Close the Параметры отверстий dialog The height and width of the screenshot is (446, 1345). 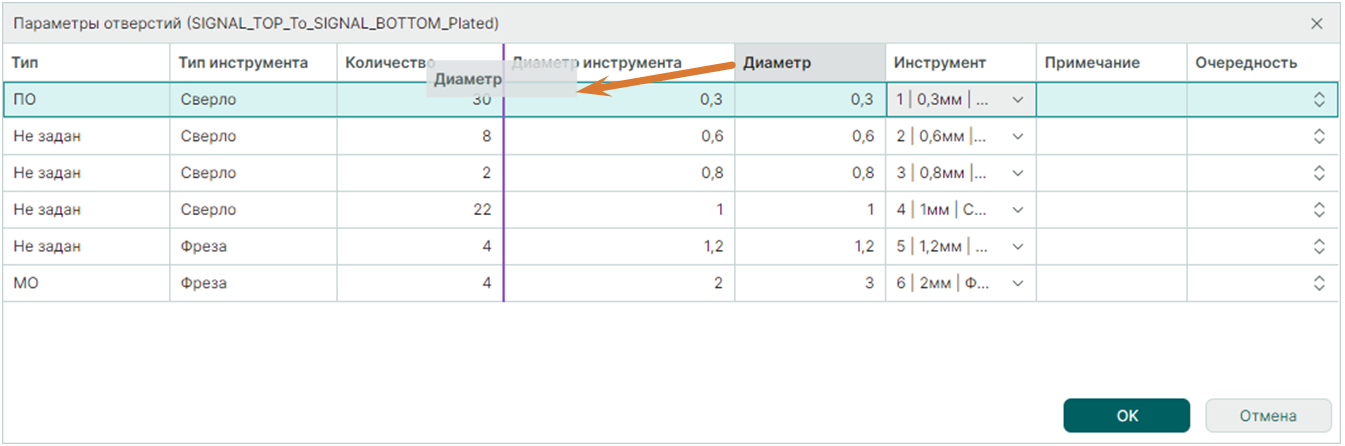1317,22
